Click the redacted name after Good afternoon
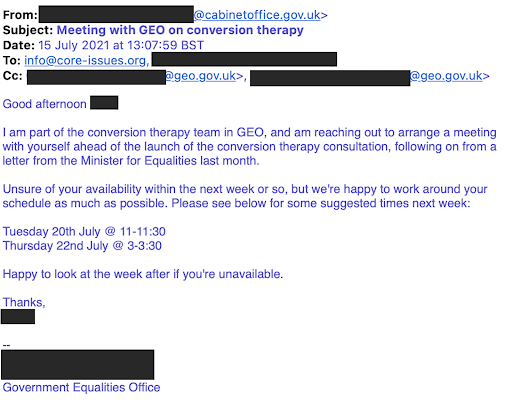This screenshot has width=512, height=400. 104,103
